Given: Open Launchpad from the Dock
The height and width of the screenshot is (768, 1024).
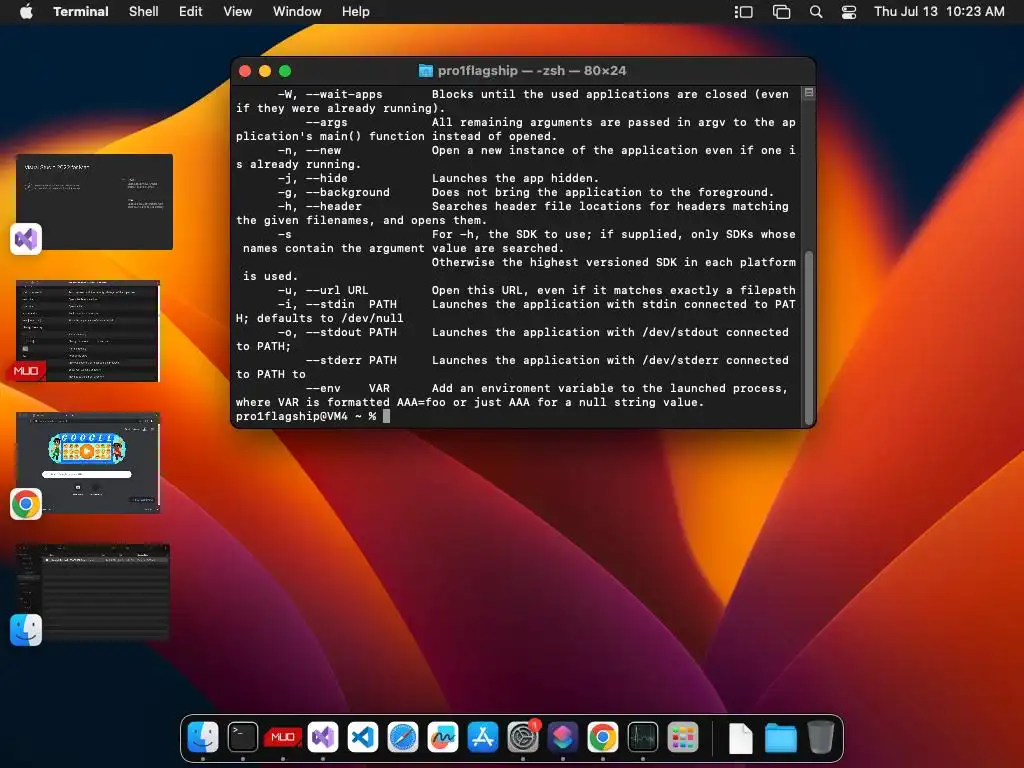Looking at the screenshot, I should click(683, 737).
